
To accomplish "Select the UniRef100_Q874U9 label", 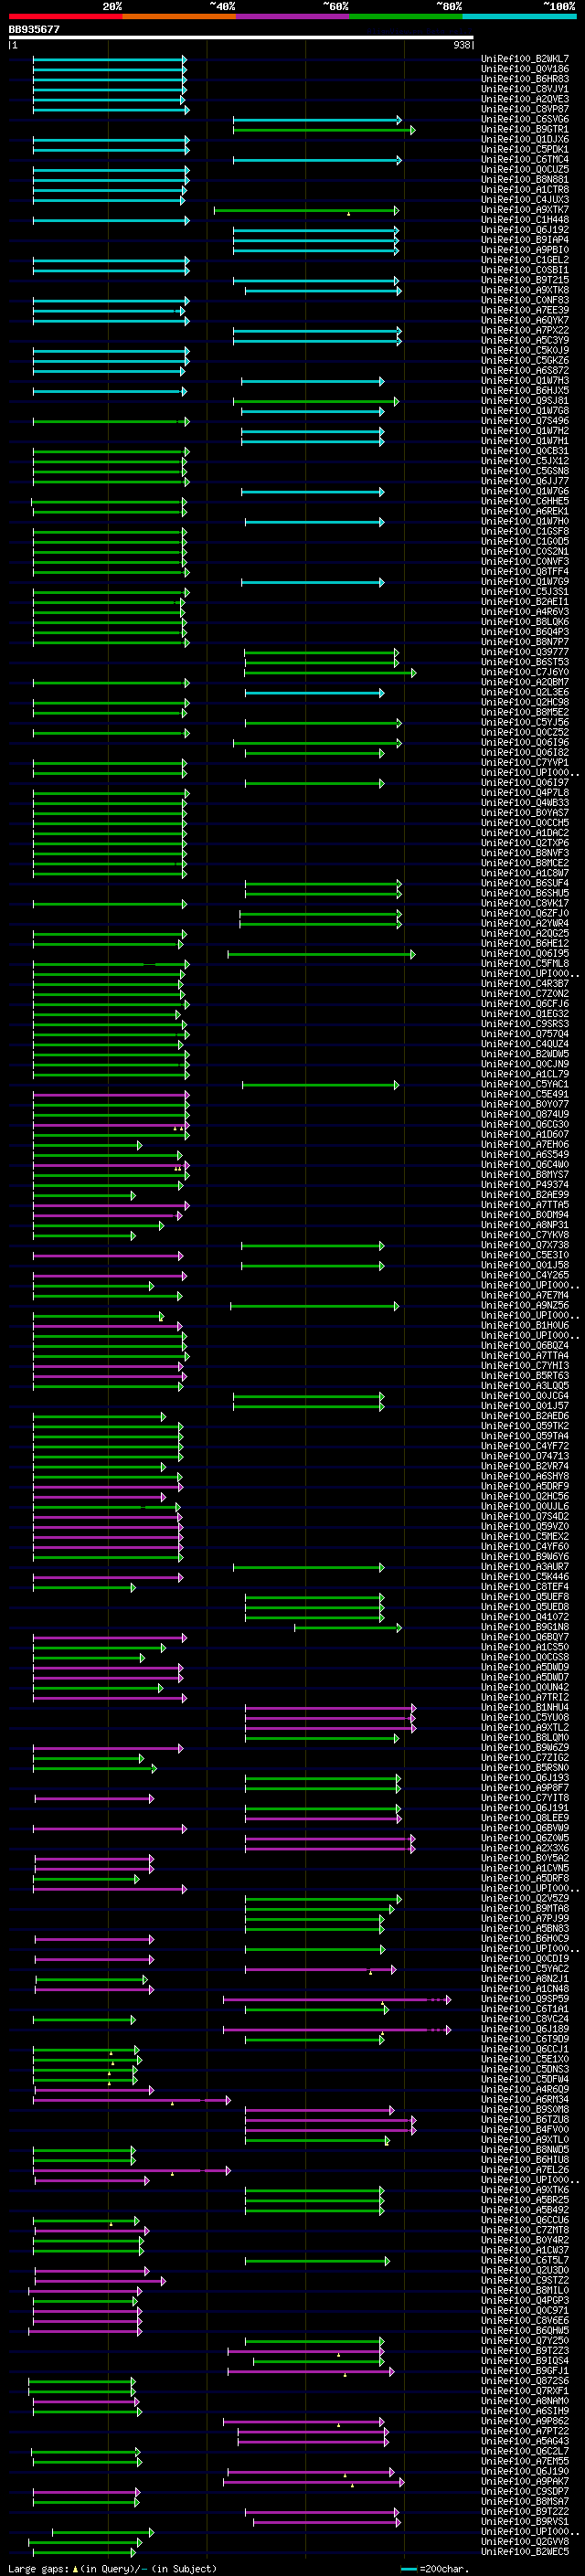I will (x=524, y=1114).
